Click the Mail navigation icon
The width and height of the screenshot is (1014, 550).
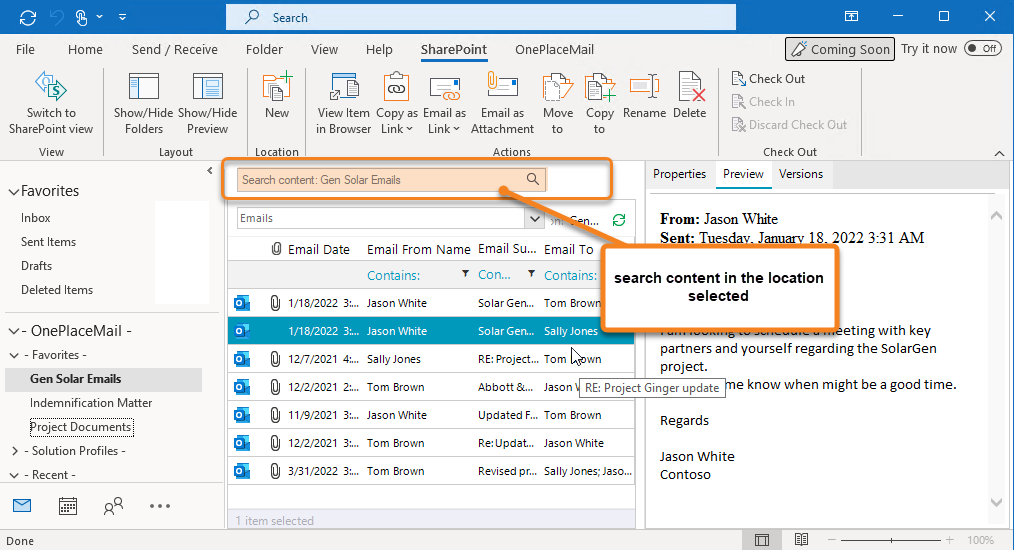(22, 505)
